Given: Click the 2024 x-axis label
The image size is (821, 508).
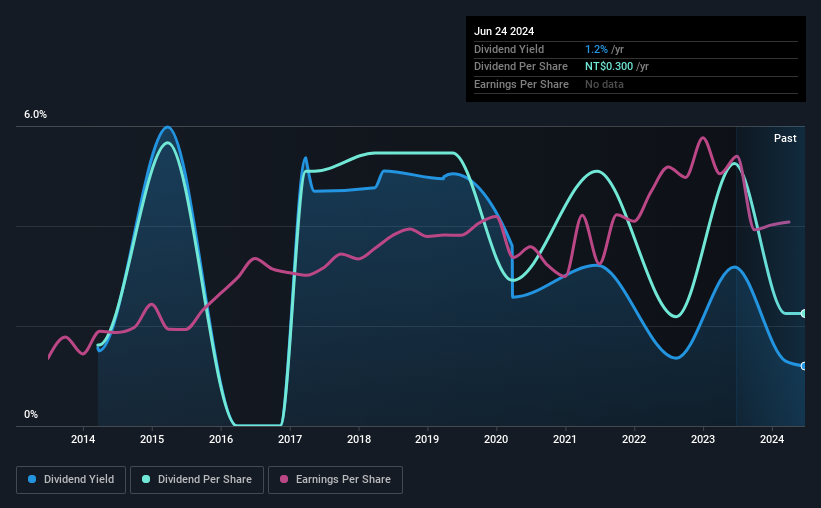Looking at the screenshot, I should pos(772,439).
